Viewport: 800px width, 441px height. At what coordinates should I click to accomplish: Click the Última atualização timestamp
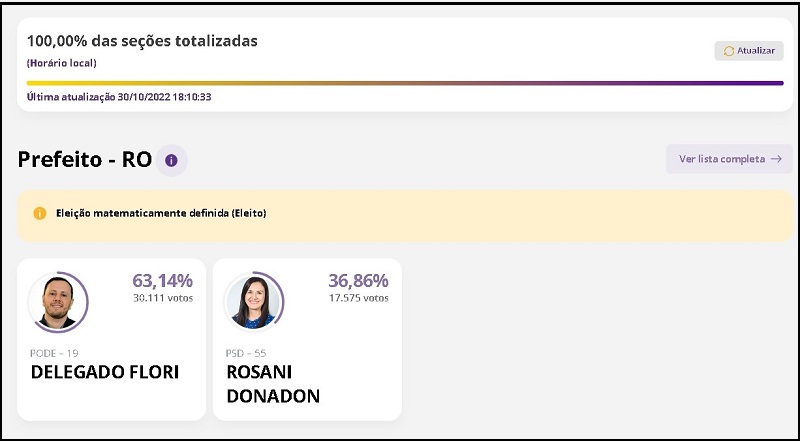click(119, 97)
